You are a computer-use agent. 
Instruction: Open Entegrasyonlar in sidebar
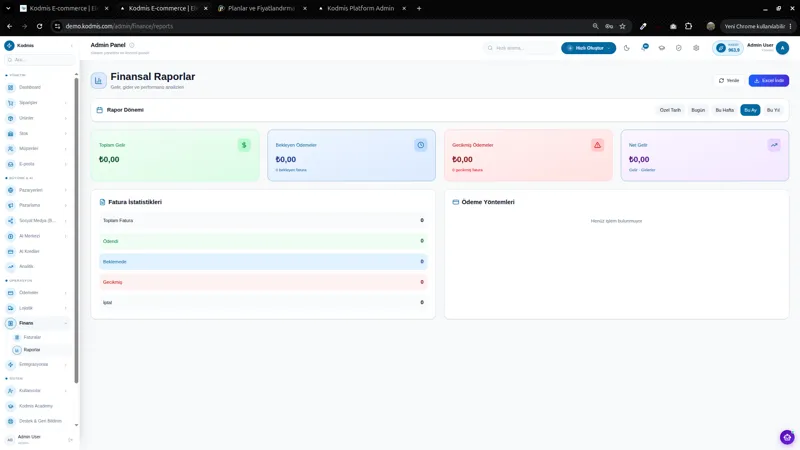tap(33, 364)
